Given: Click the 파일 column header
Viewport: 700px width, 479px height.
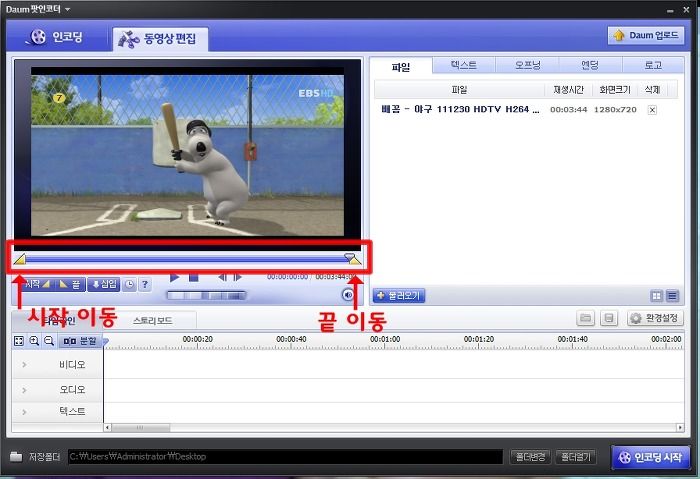Looking at the screenshot, I should (459, 90).
